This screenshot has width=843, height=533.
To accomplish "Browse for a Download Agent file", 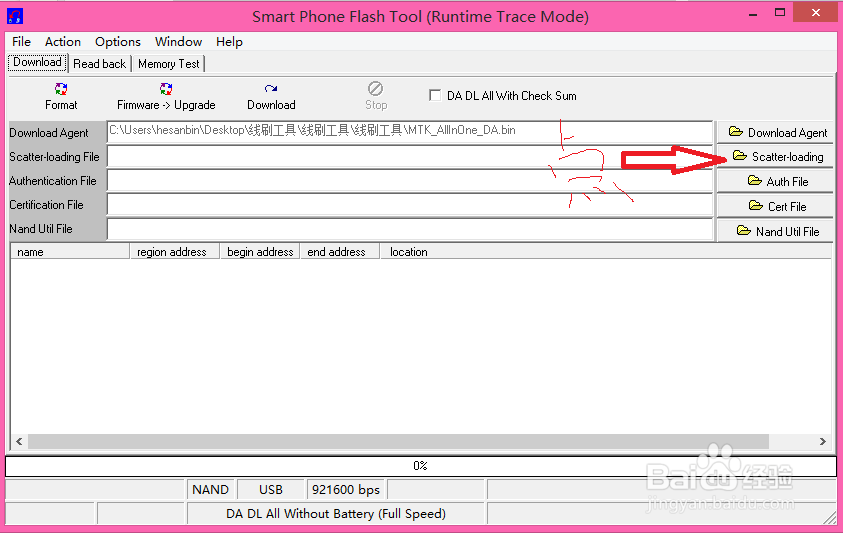I will pos(775,132).
